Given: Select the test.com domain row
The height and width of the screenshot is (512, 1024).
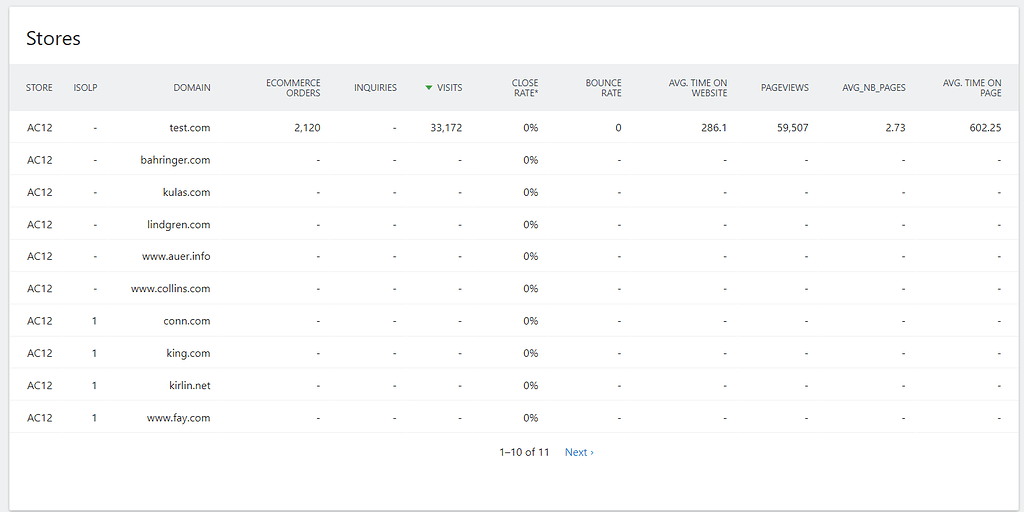Looking at the screenshot, I should point(512,128).
